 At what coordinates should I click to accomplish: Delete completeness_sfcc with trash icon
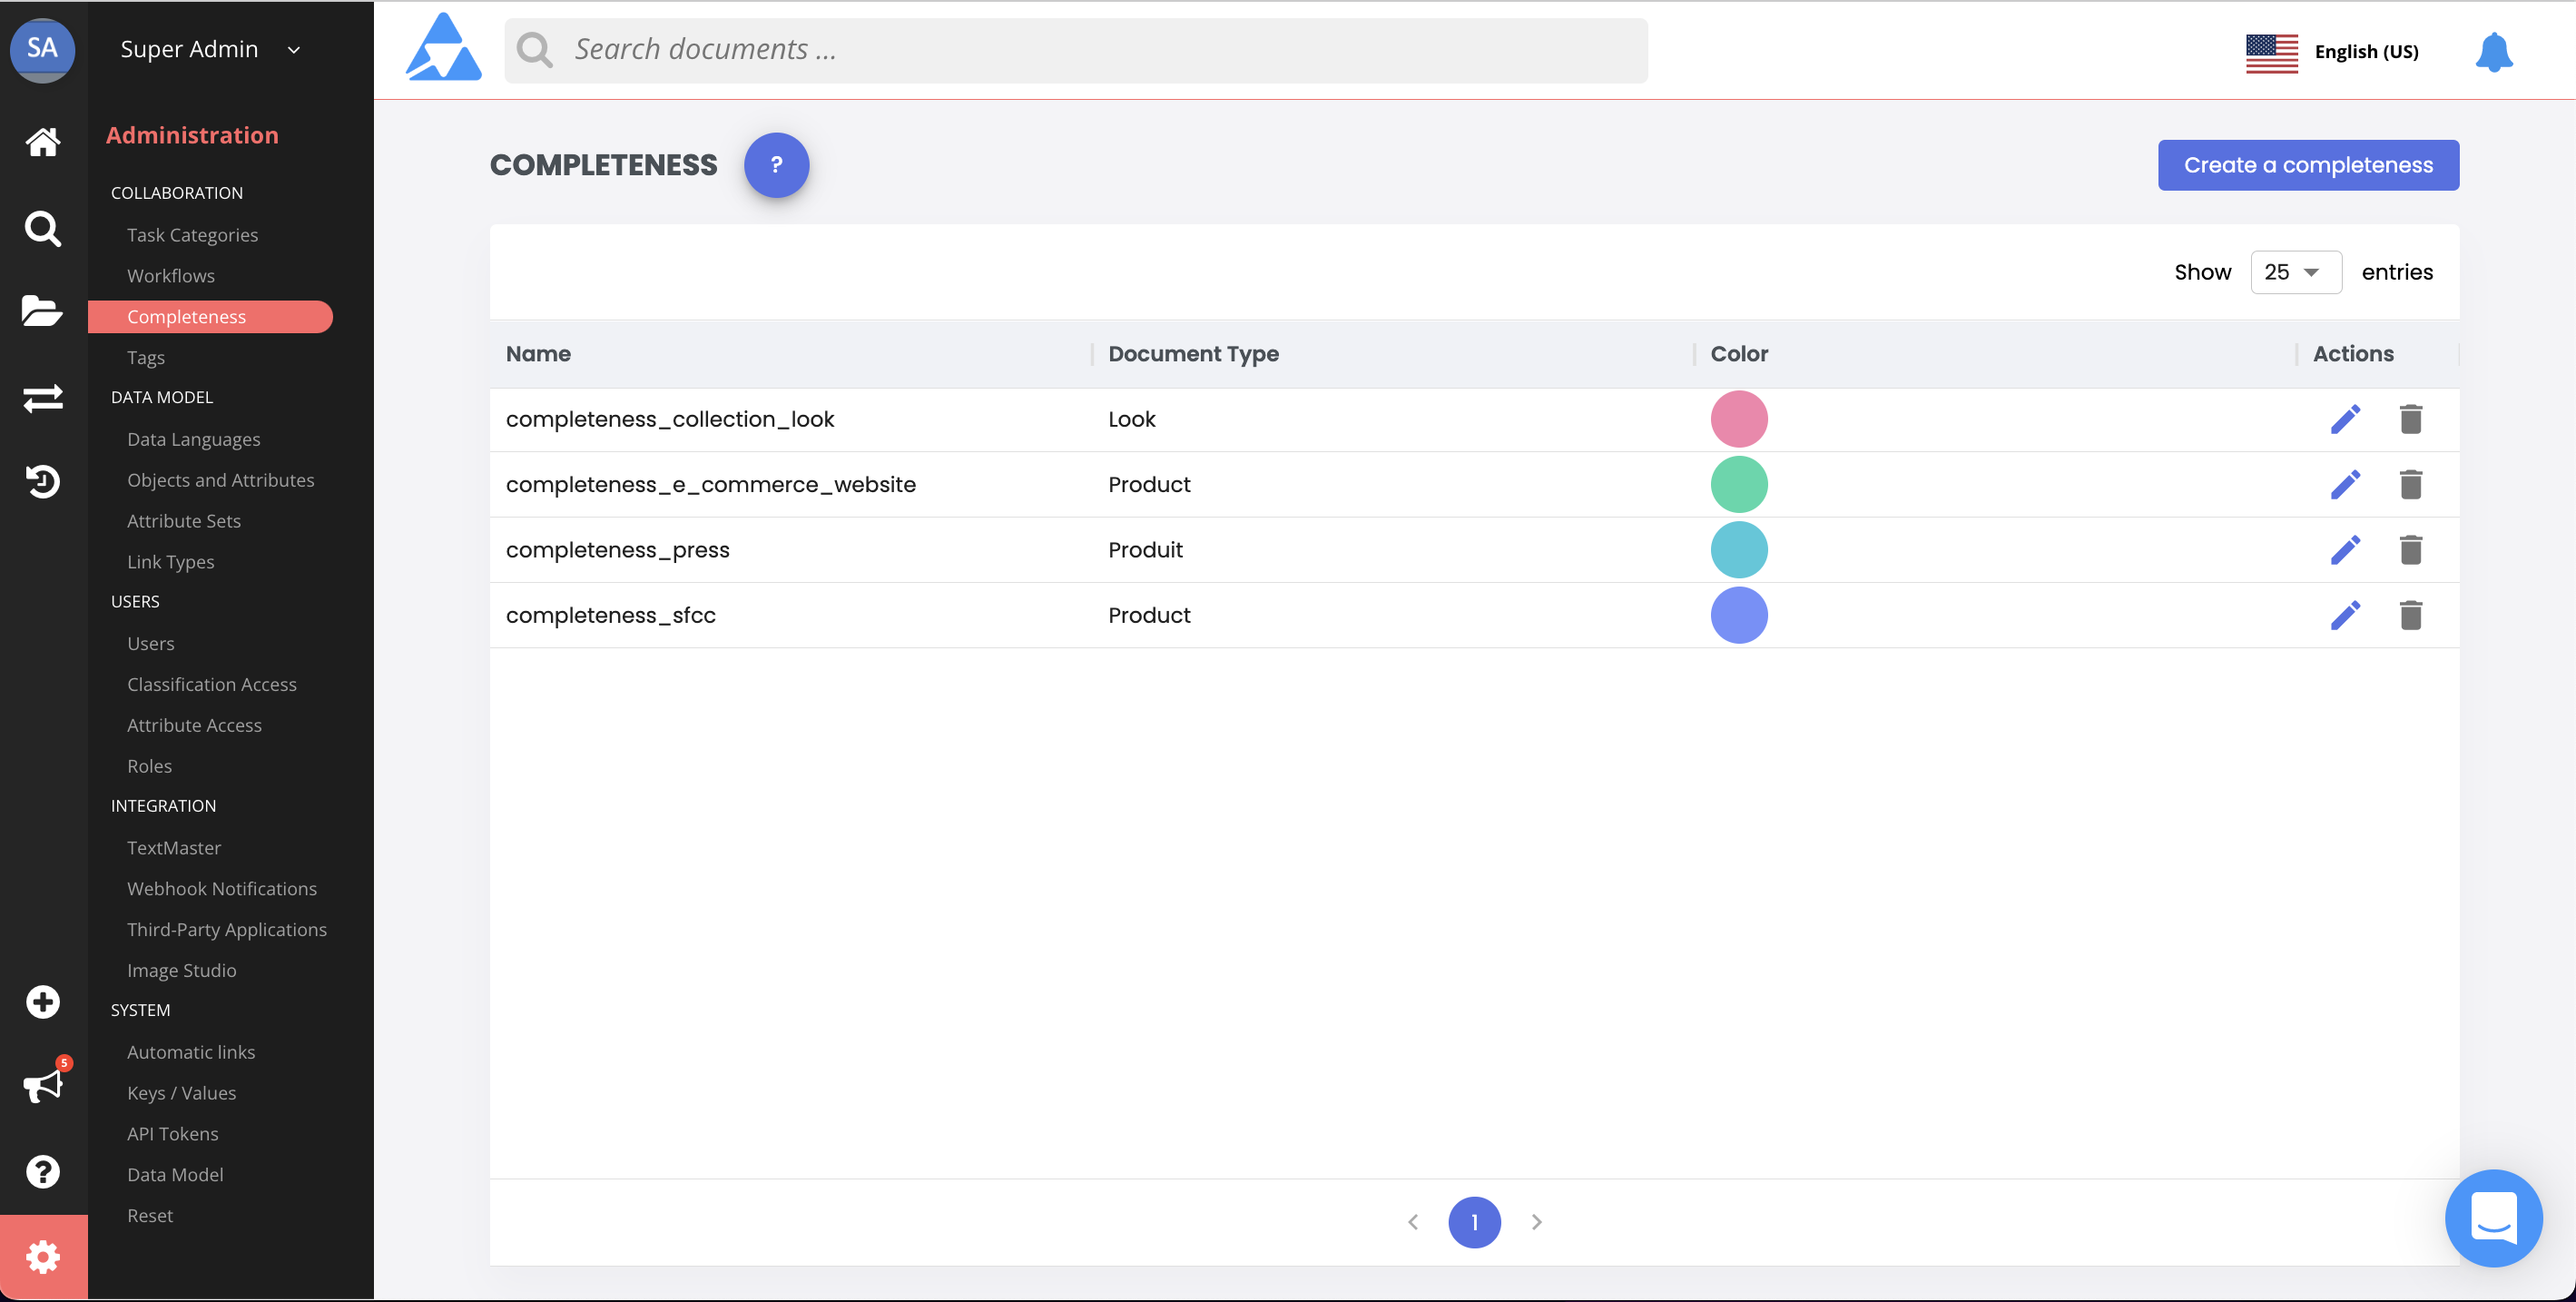pos(2410,615)
